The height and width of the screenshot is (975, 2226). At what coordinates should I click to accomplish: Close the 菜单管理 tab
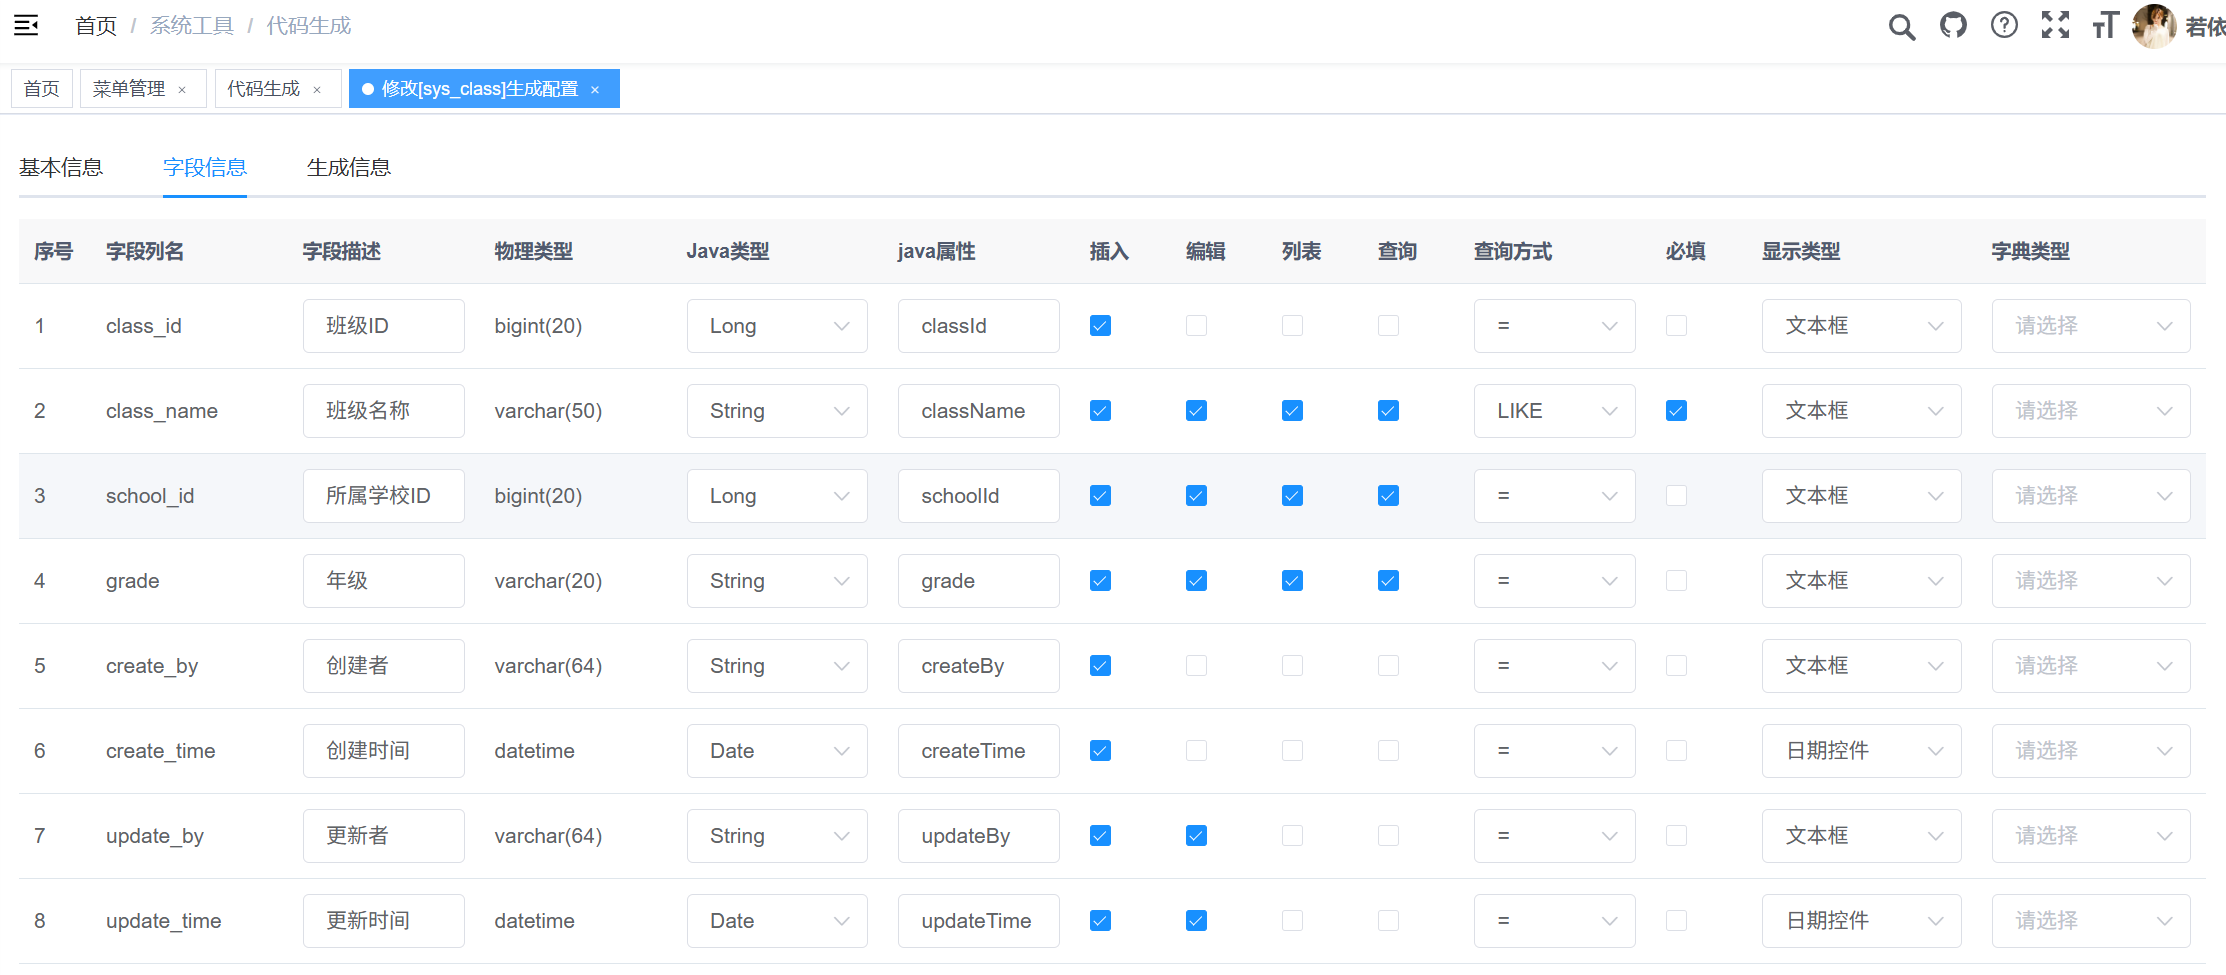click(183, 89)
